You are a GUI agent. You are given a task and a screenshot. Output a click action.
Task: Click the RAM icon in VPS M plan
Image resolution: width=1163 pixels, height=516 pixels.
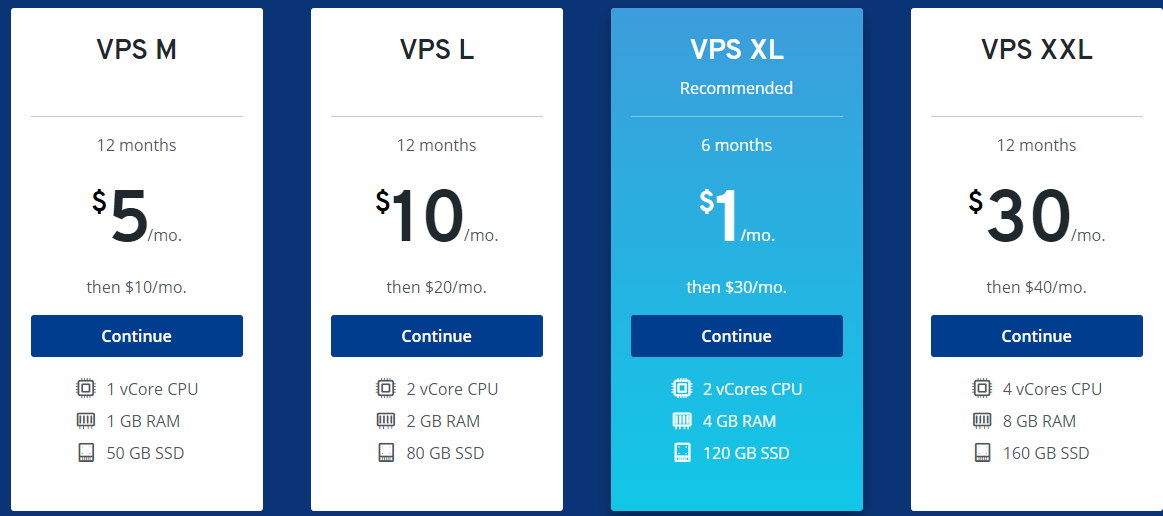86,421
